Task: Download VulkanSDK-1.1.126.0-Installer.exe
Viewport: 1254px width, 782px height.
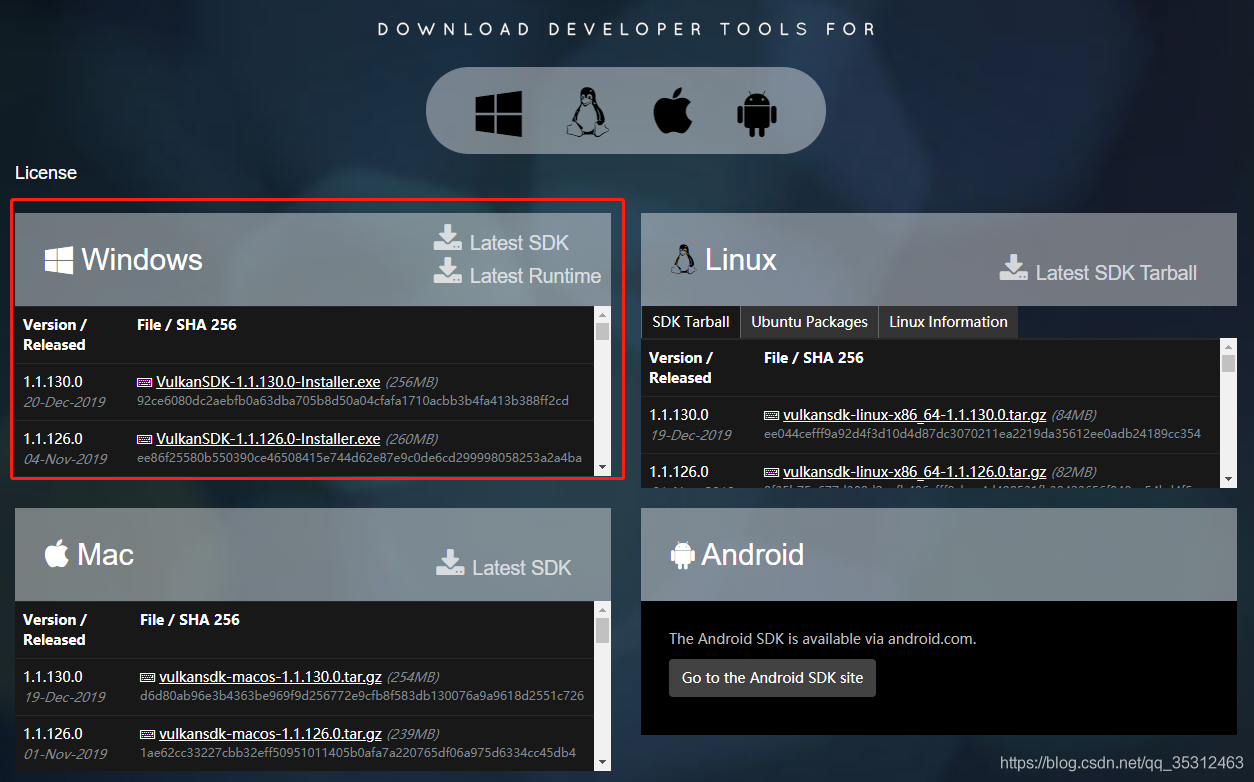Action: (268, 439)
